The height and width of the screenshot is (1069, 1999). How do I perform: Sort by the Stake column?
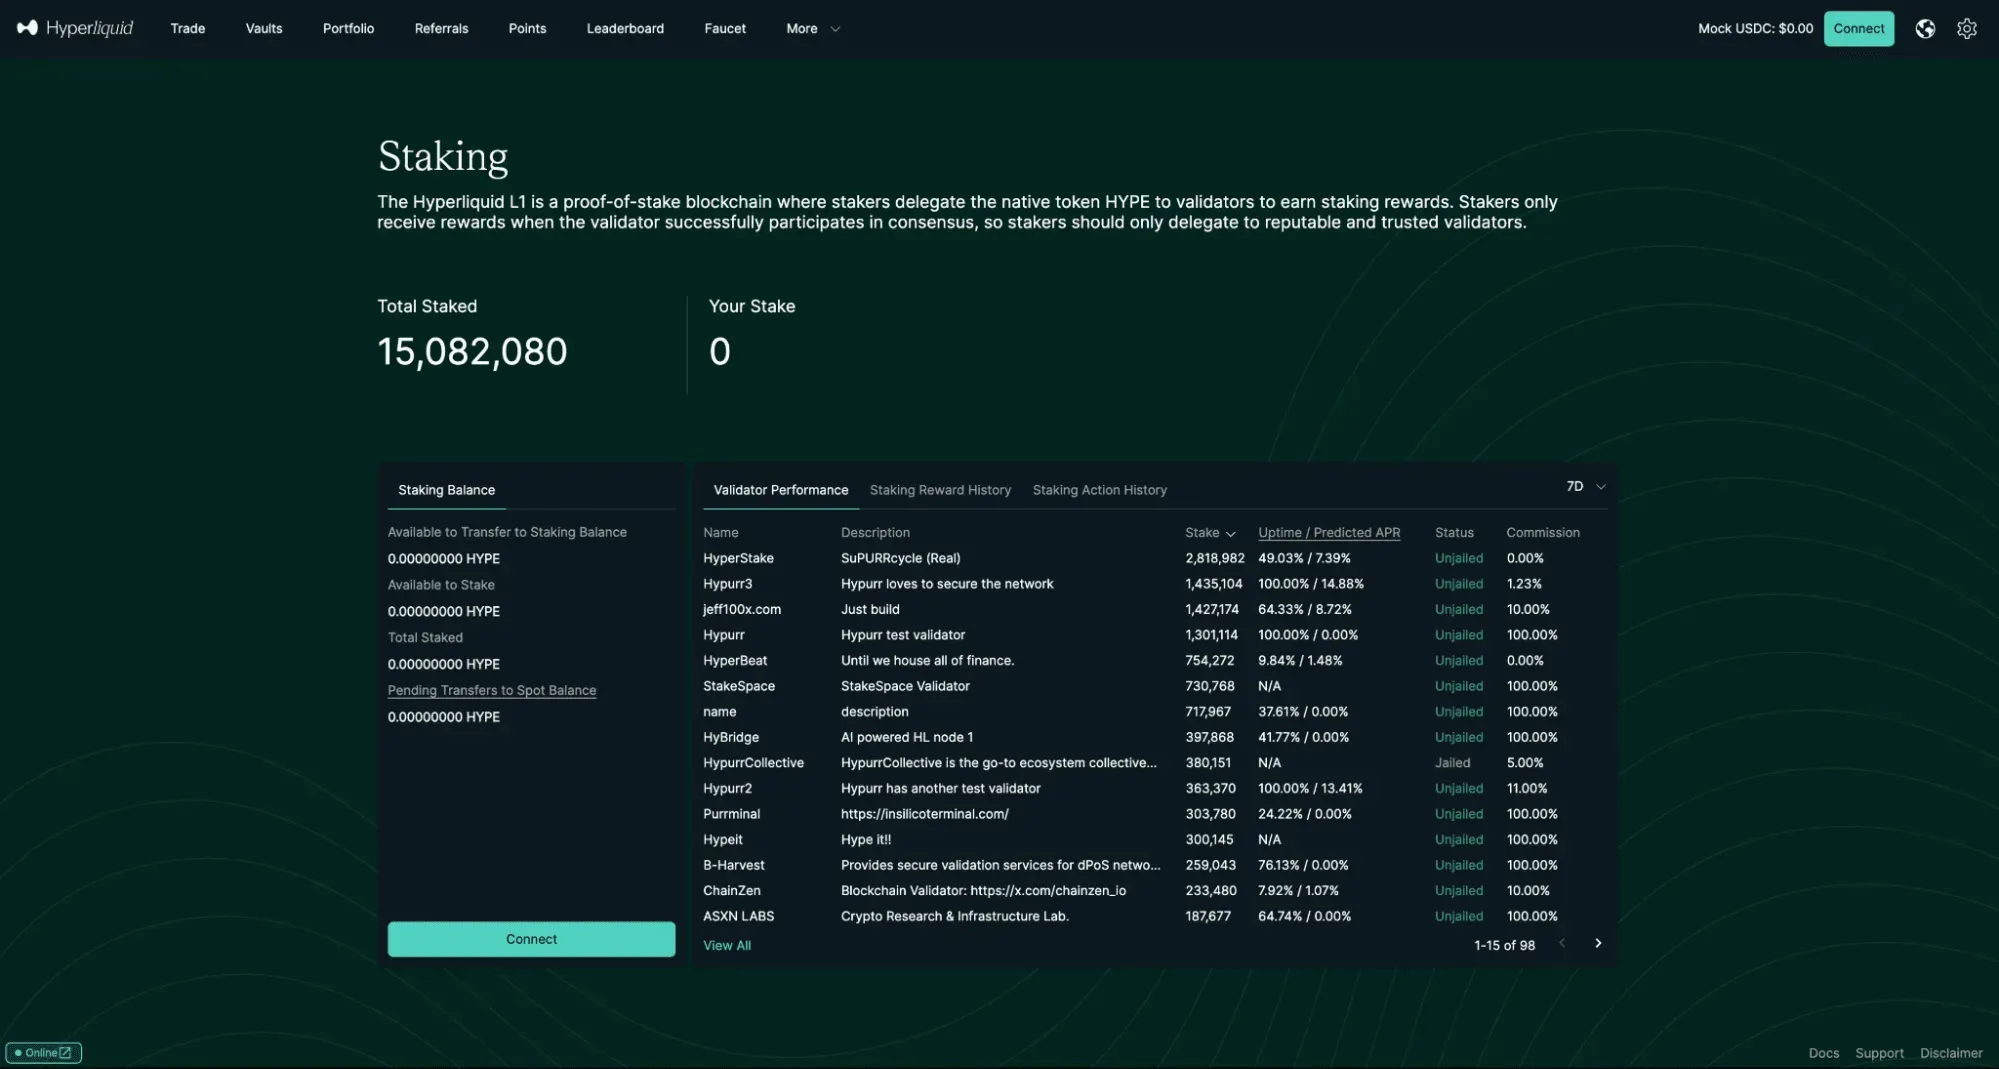[1210, 533]
